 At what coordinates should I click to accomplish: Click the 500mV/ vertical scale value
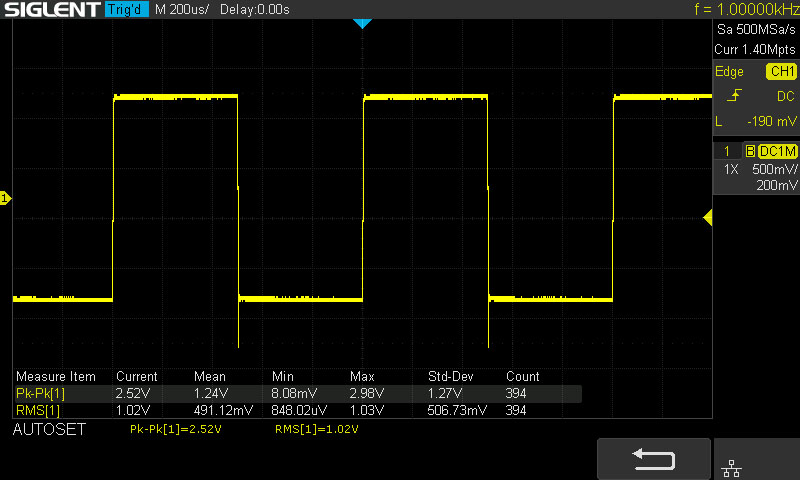(774, 169)
